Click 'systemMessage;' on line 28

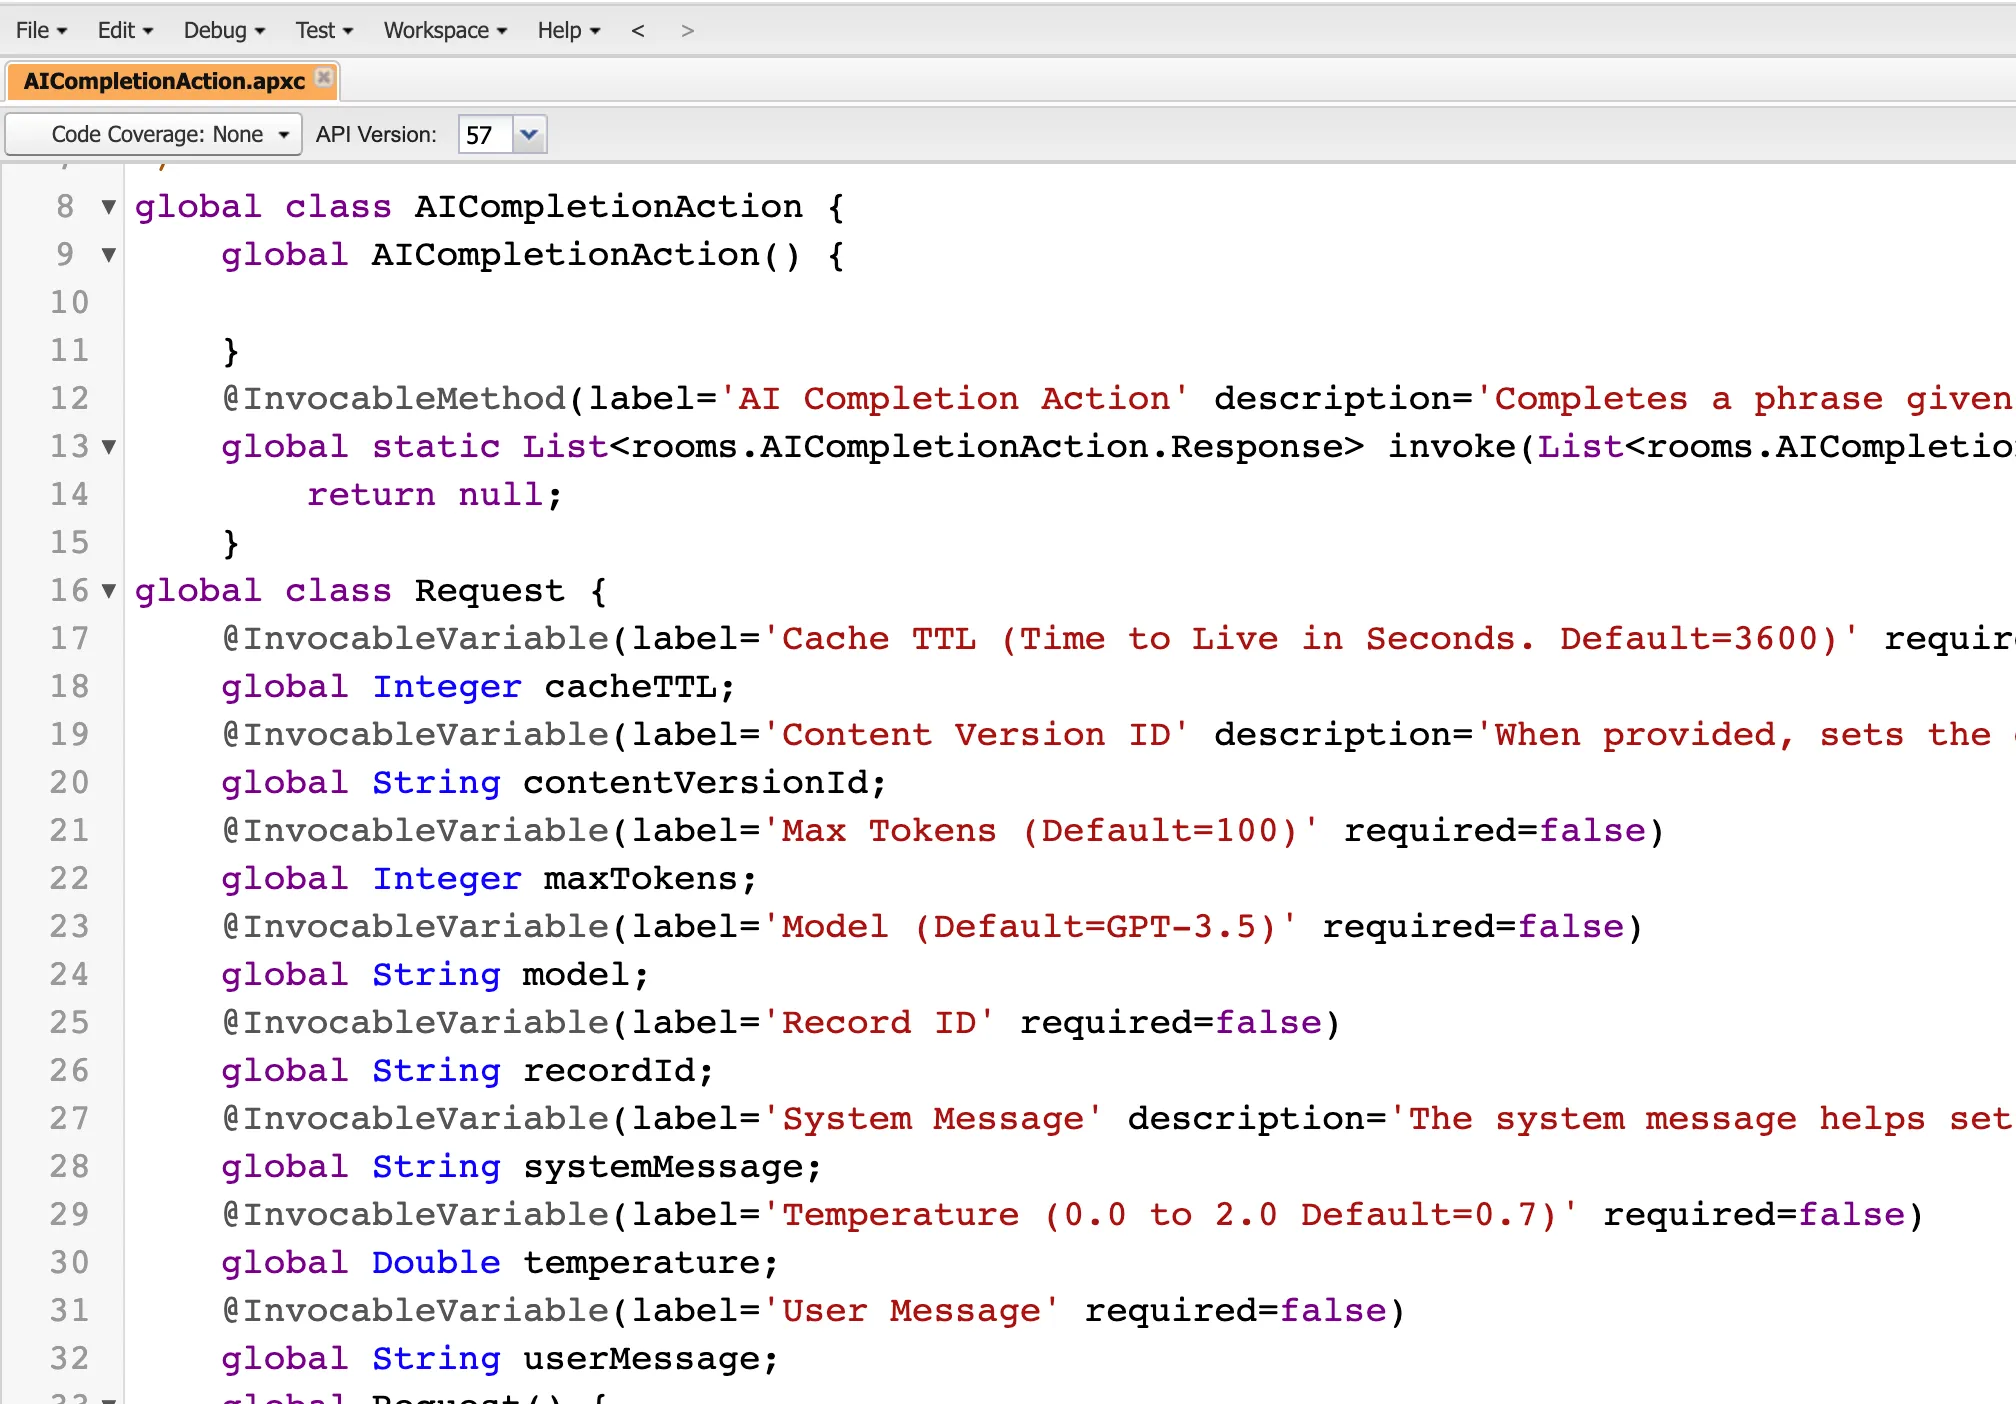(672, 1167)
